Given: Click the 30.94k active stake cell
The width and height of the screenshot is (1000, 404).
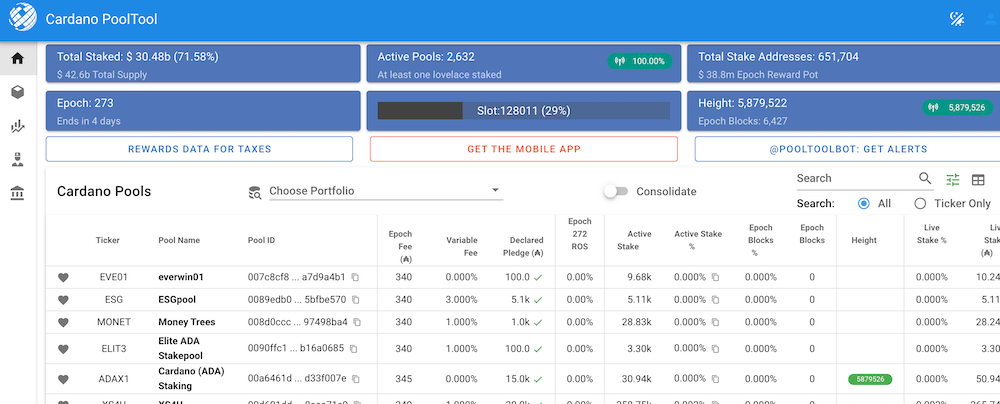Looking at the screenshot, I should 636,379.
